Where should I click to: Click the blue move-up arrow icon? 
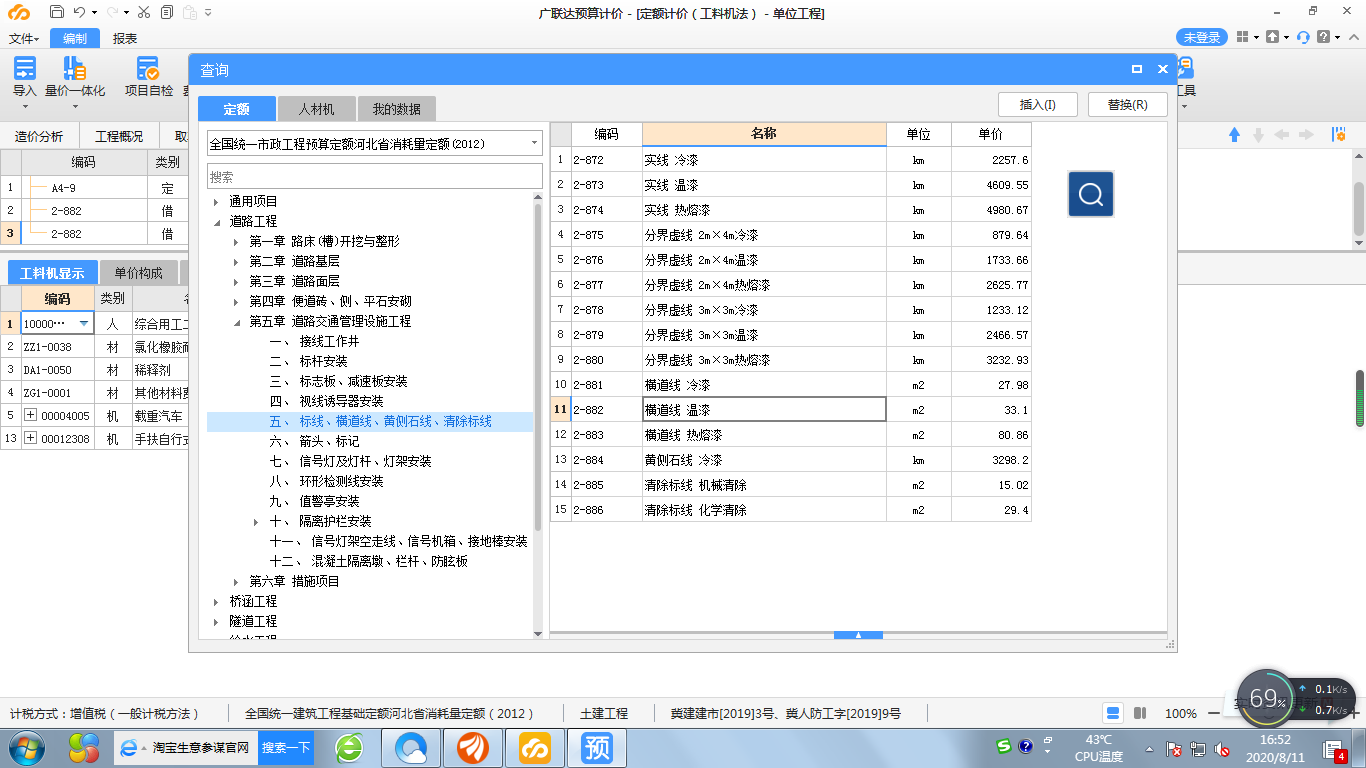(x=1234, y=135)
